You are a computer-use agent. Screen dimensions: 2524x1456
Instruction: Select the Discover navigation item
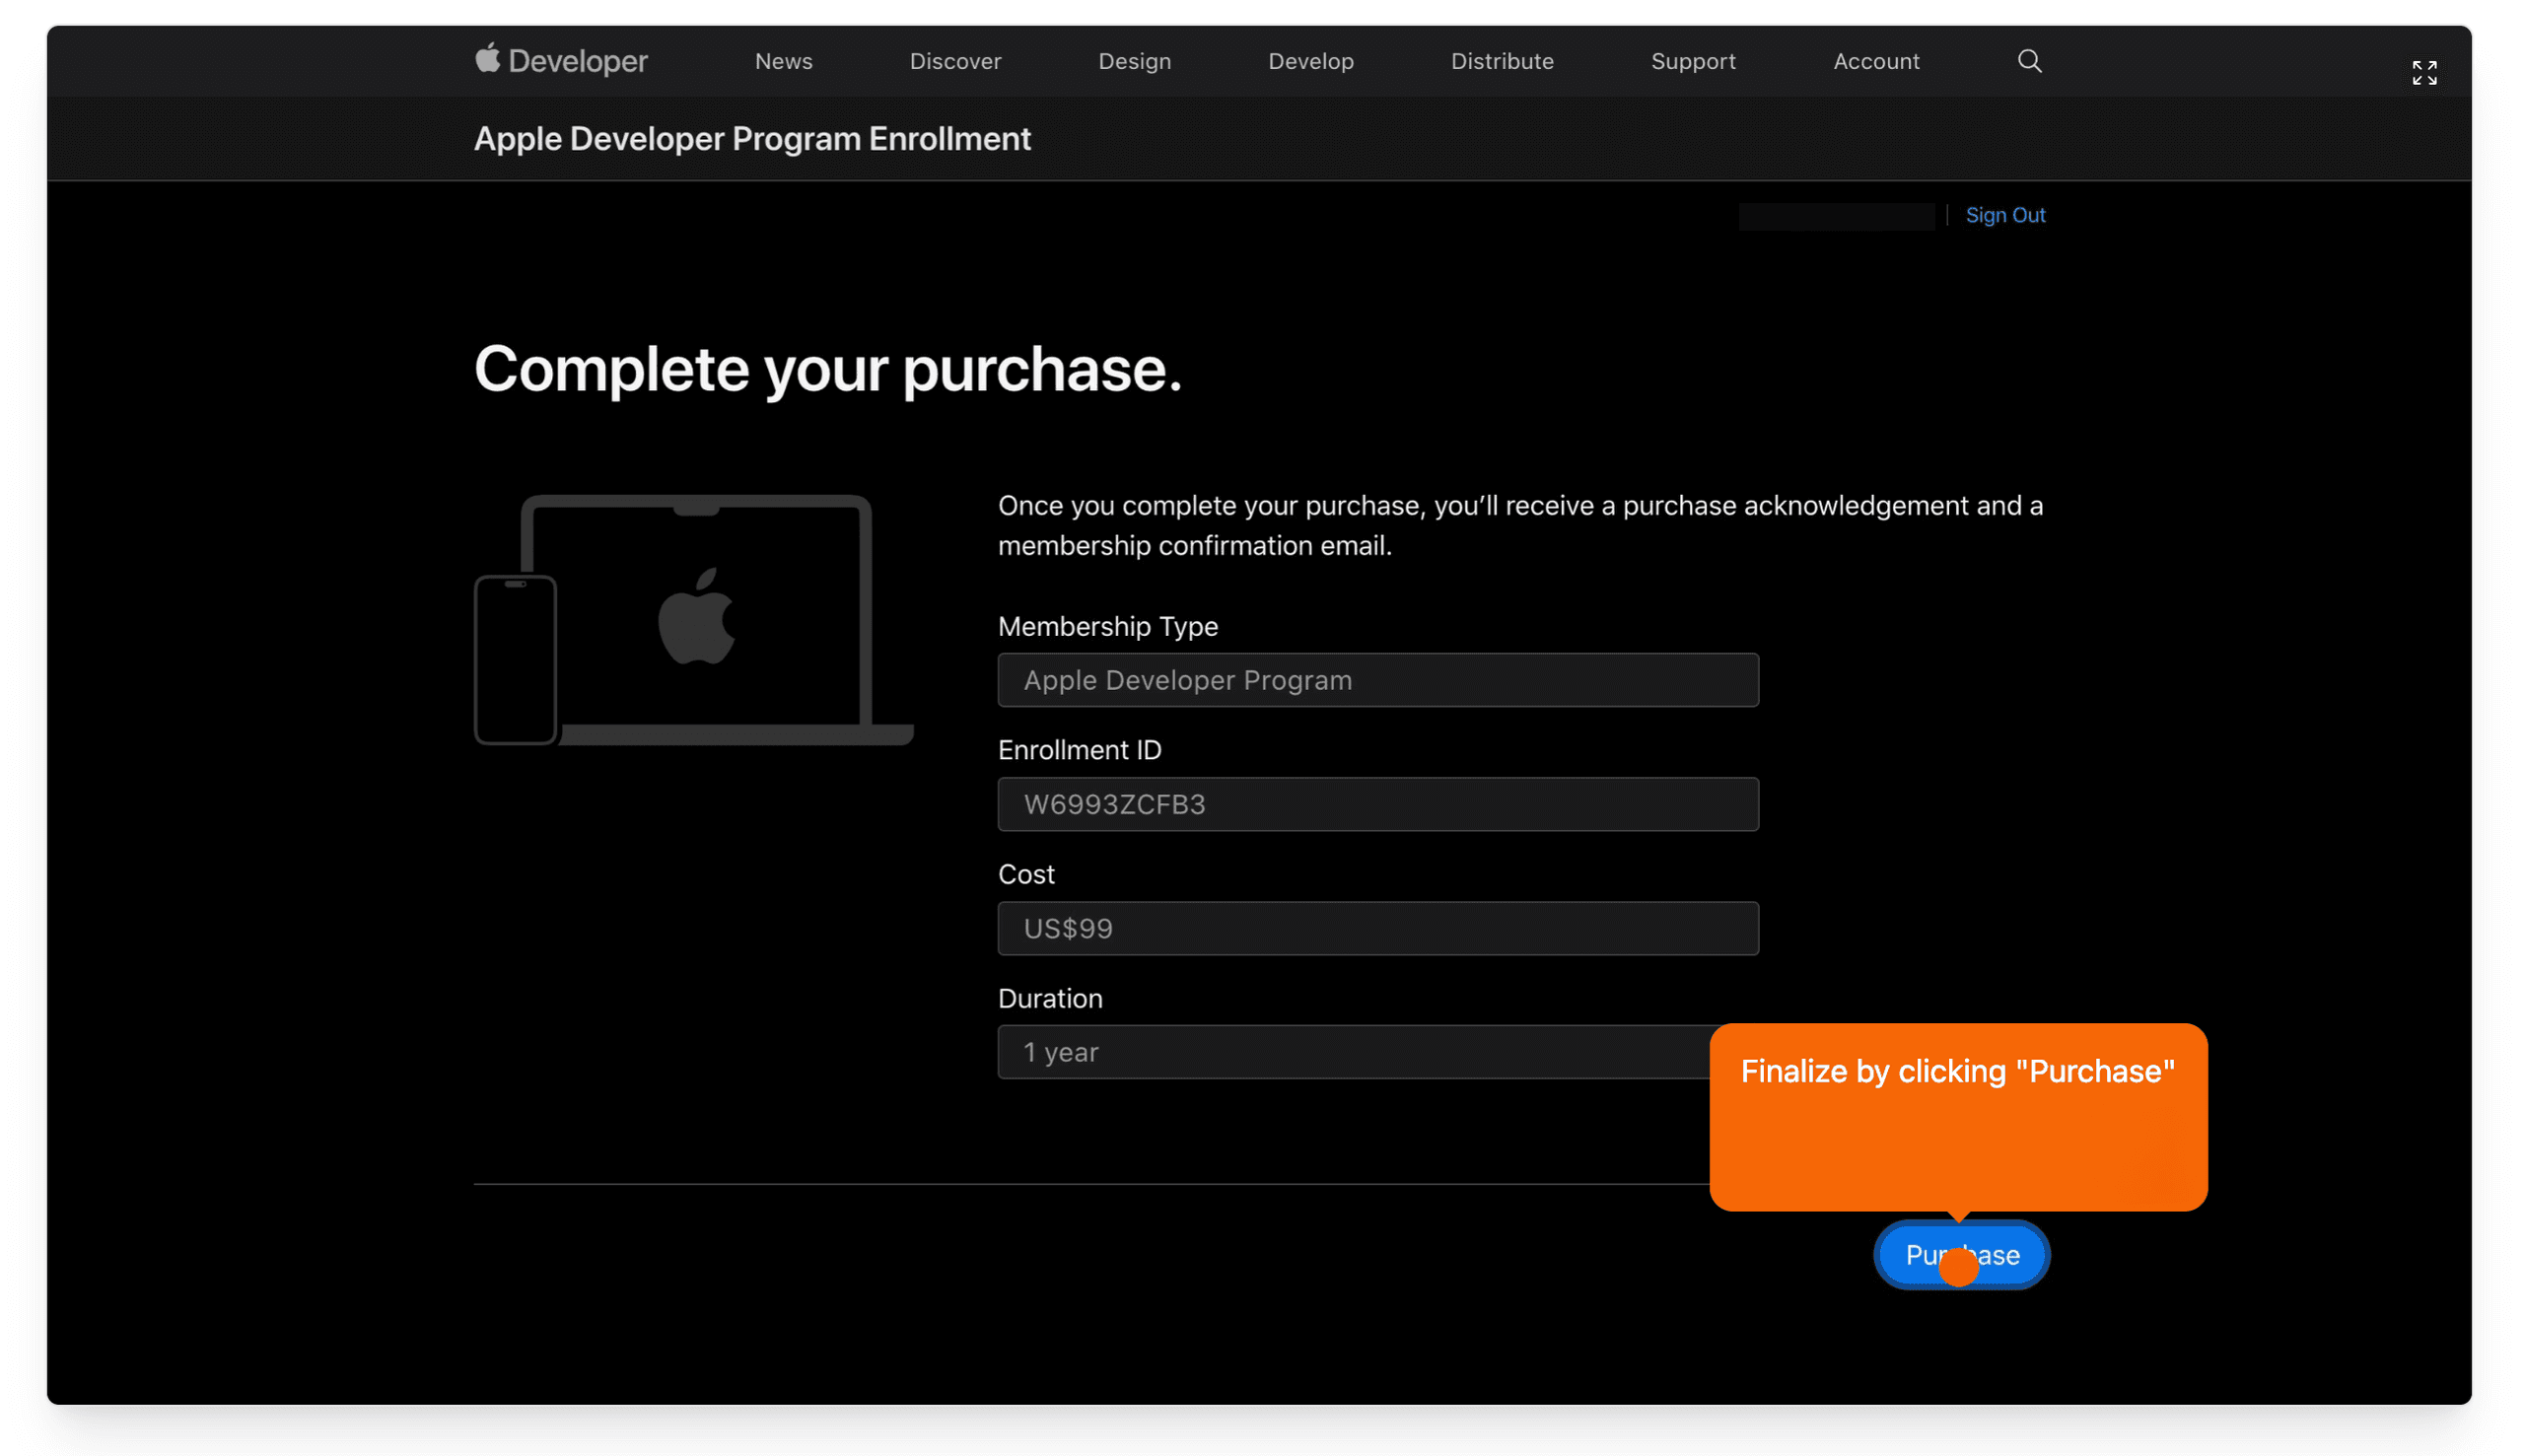point(955,61)
